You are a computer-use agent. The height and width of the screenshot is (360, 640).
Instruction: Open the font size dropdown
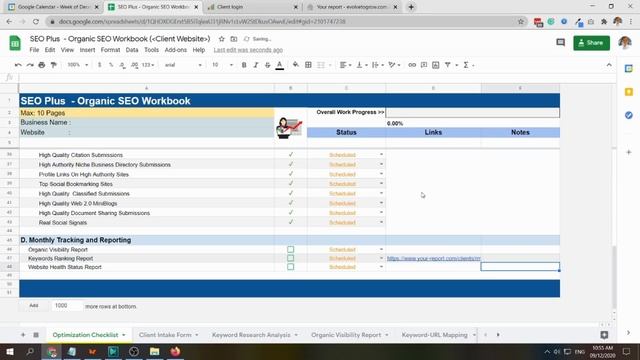pyautogui.click(x=222, y=65)
